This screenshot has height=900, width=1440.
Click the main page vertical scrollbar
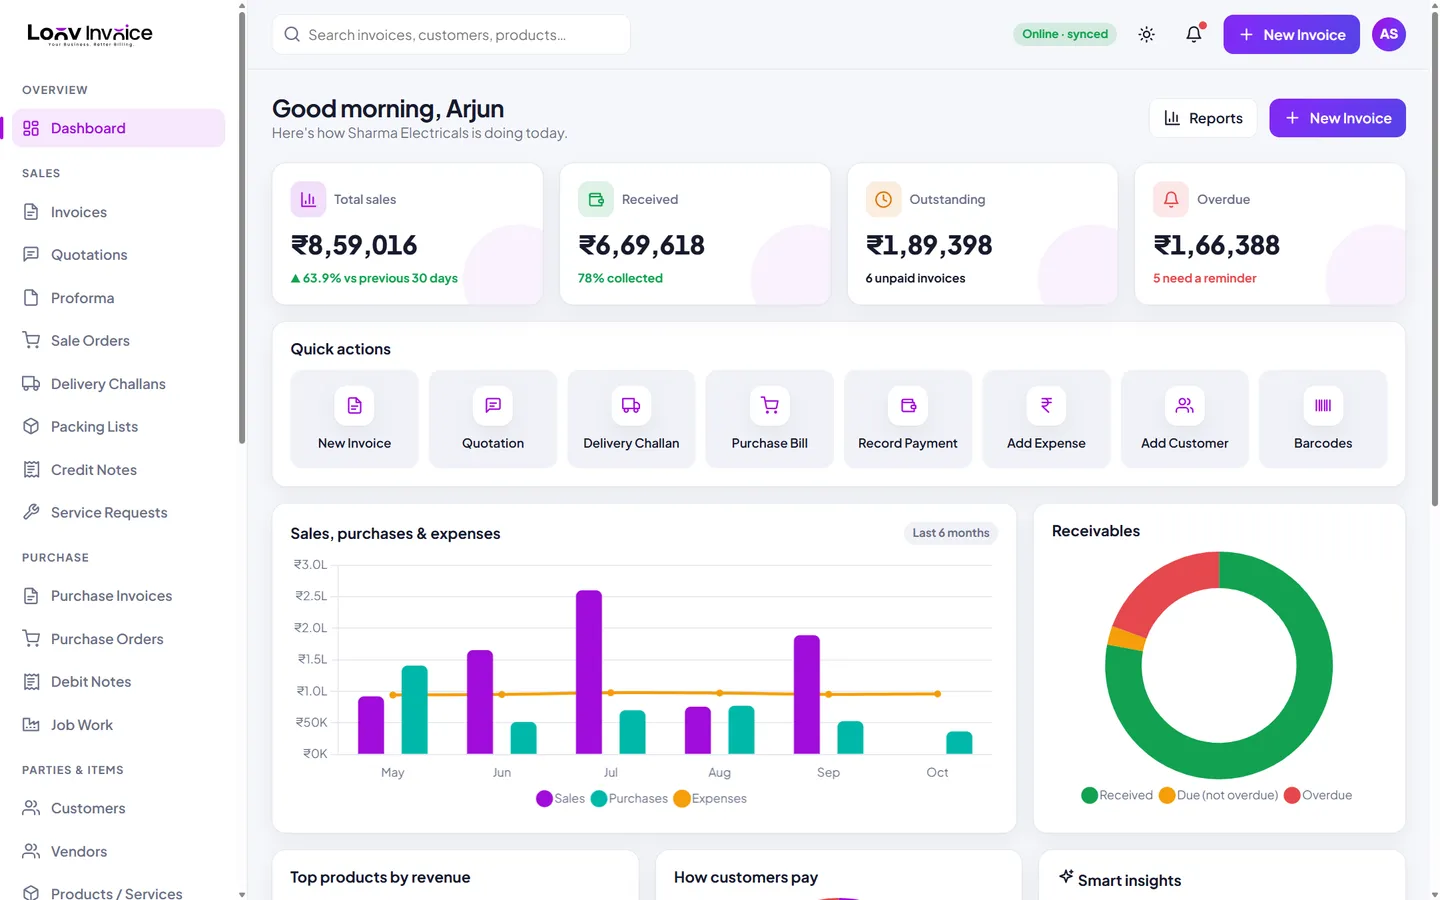pyautogui.click(x=1435, y=260)
